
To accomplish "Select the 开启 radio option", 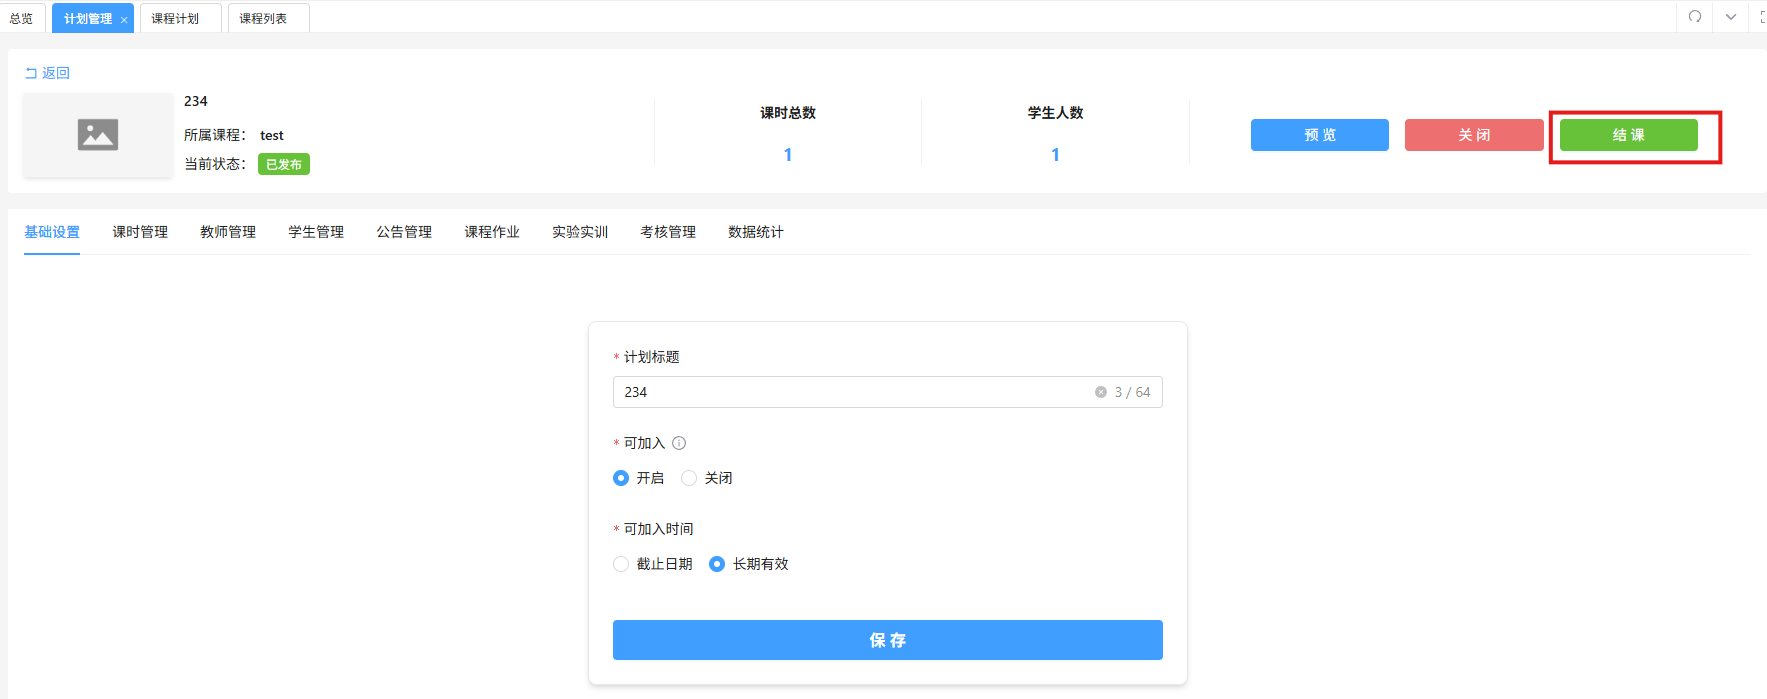I will tap(621, 478).
